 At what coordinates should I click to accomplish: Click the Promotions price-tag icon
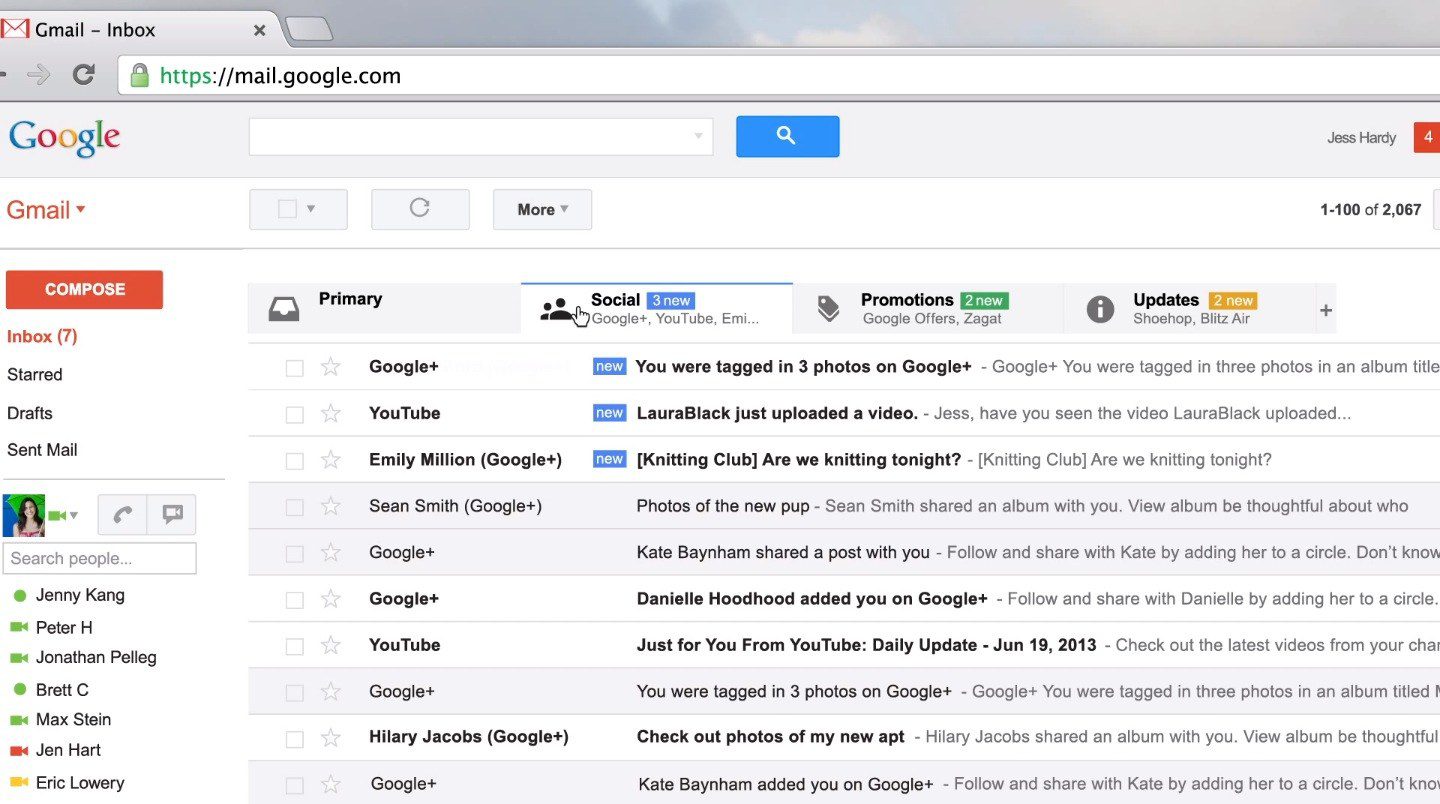pyautogui.click(x=827, y=308)
